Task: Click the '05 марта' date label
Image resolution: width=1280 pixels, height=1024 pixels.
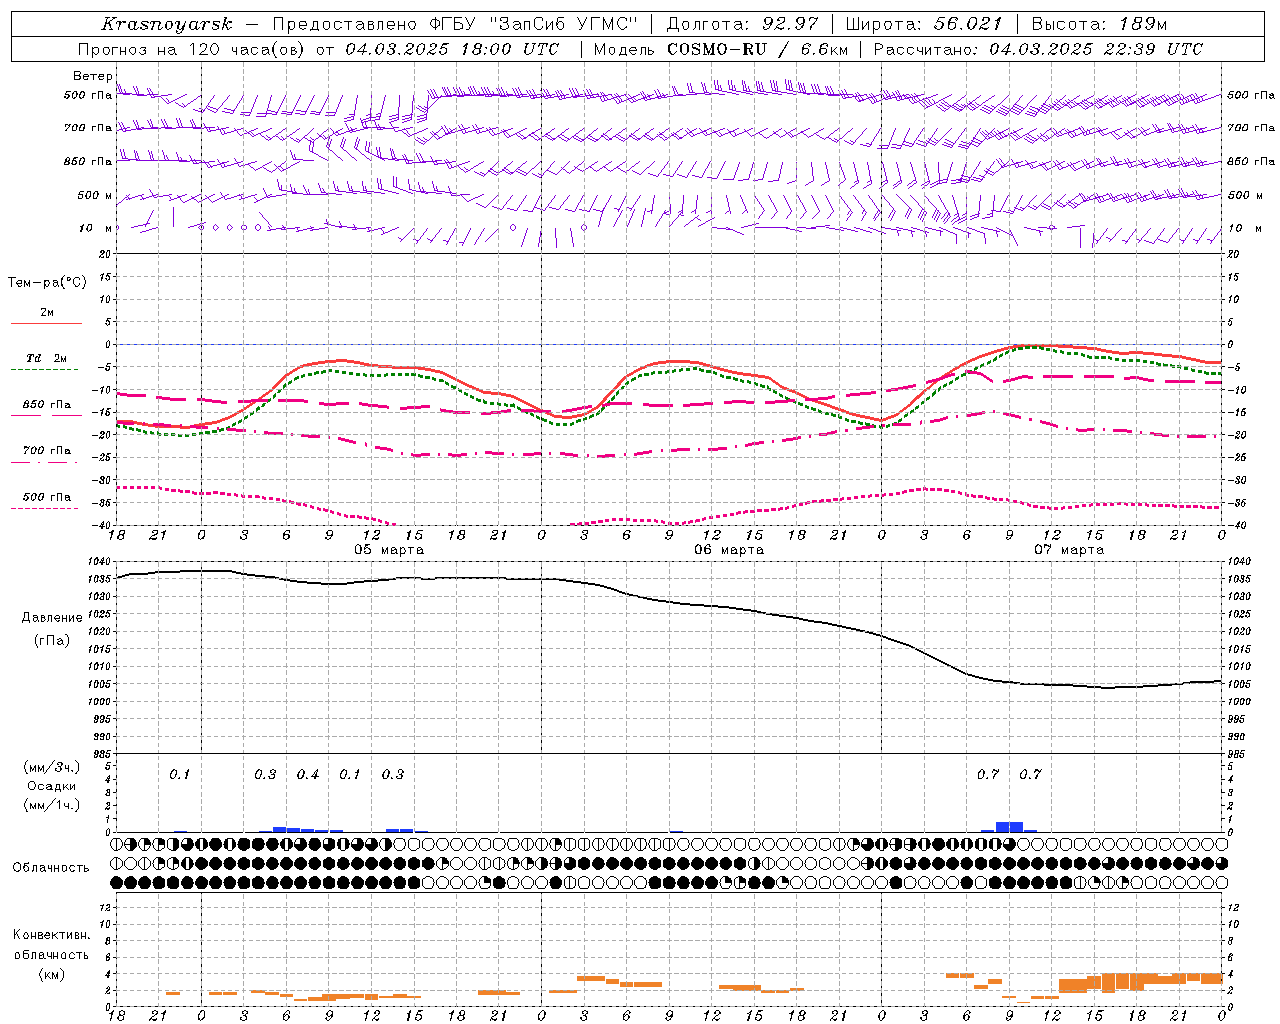Action: tap(389, 550)
